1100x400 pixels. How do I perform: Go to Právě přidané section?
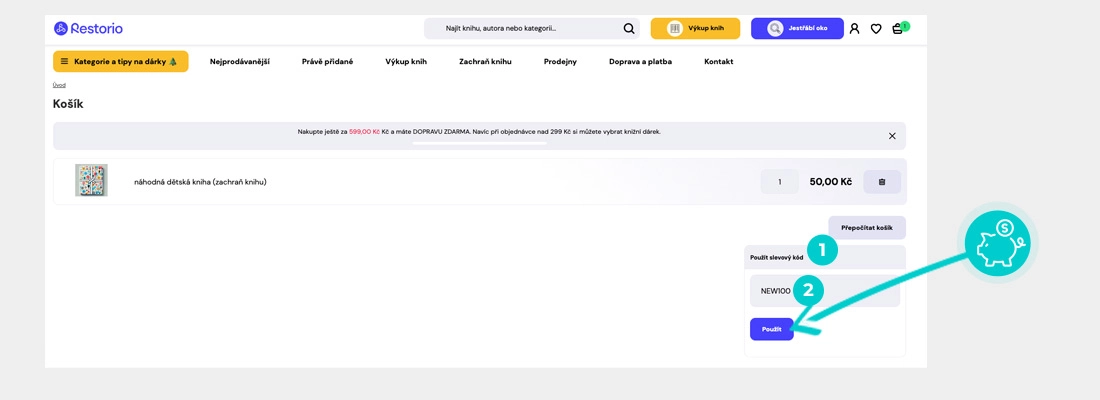(x=327, y=62)
